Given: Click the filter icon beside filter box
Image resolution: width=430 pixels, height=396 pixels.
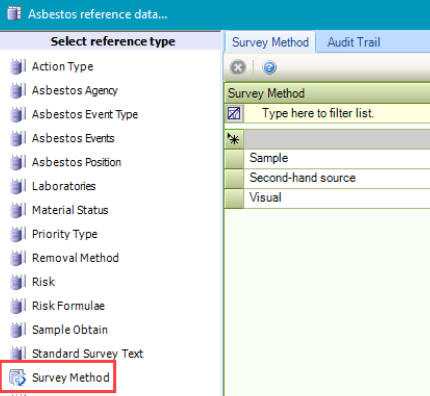Looking at the screenshot, I should pos(234,113).
